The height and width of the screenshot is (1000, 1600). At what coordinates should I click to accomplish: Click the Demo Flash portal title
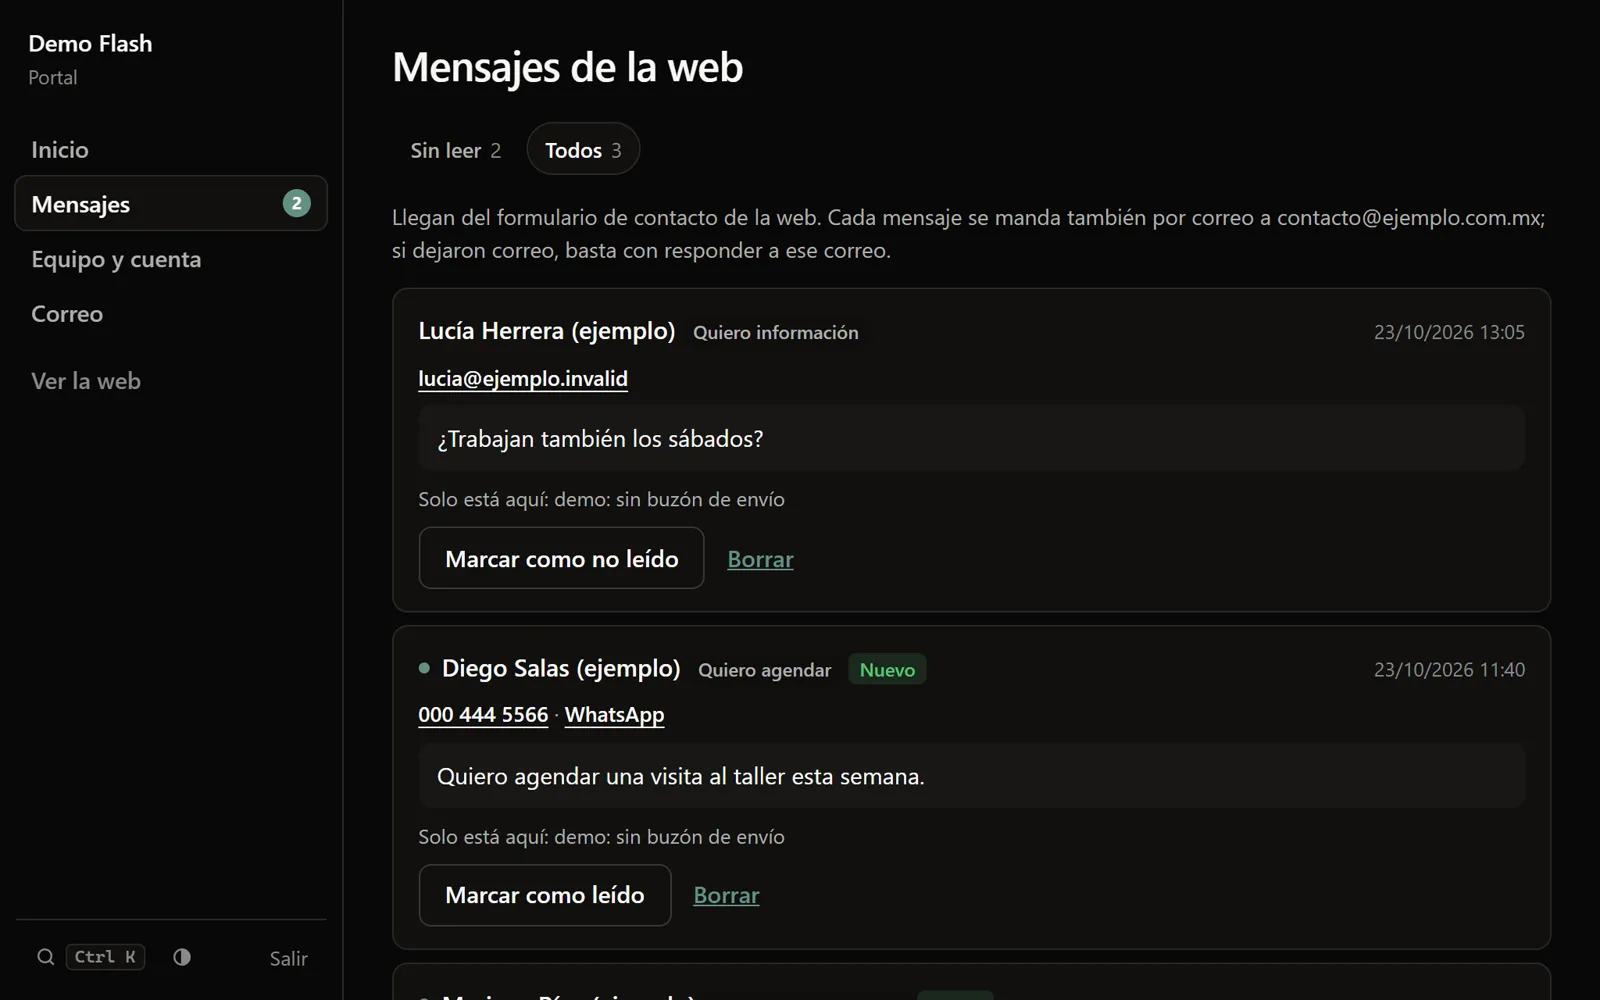(90, 44)
